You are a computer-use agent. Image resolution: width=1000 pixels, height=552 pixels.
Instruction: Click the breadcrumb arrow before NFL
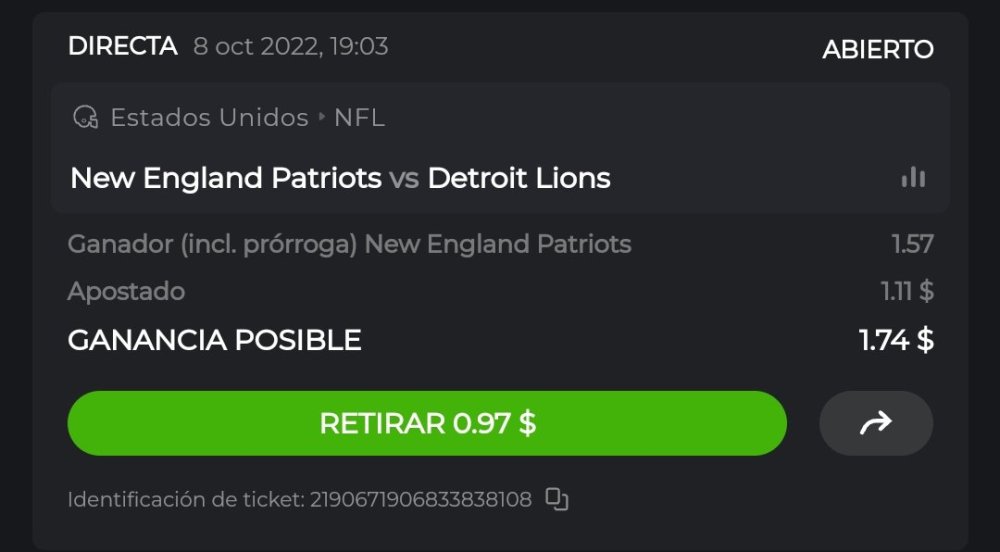coord(322,118)
